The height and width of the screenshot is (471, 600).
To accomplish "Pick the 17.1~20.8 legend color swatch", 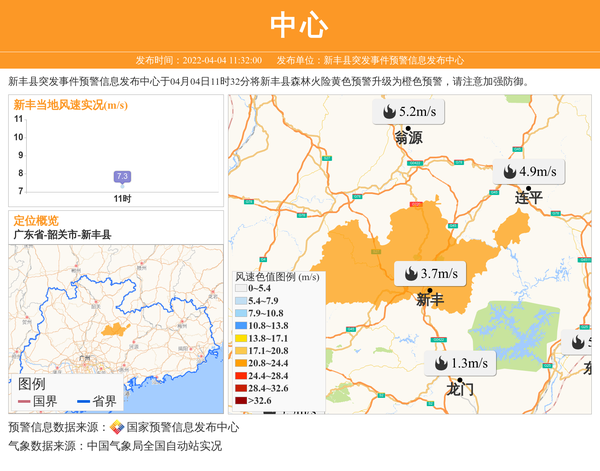I will (240, 351).
